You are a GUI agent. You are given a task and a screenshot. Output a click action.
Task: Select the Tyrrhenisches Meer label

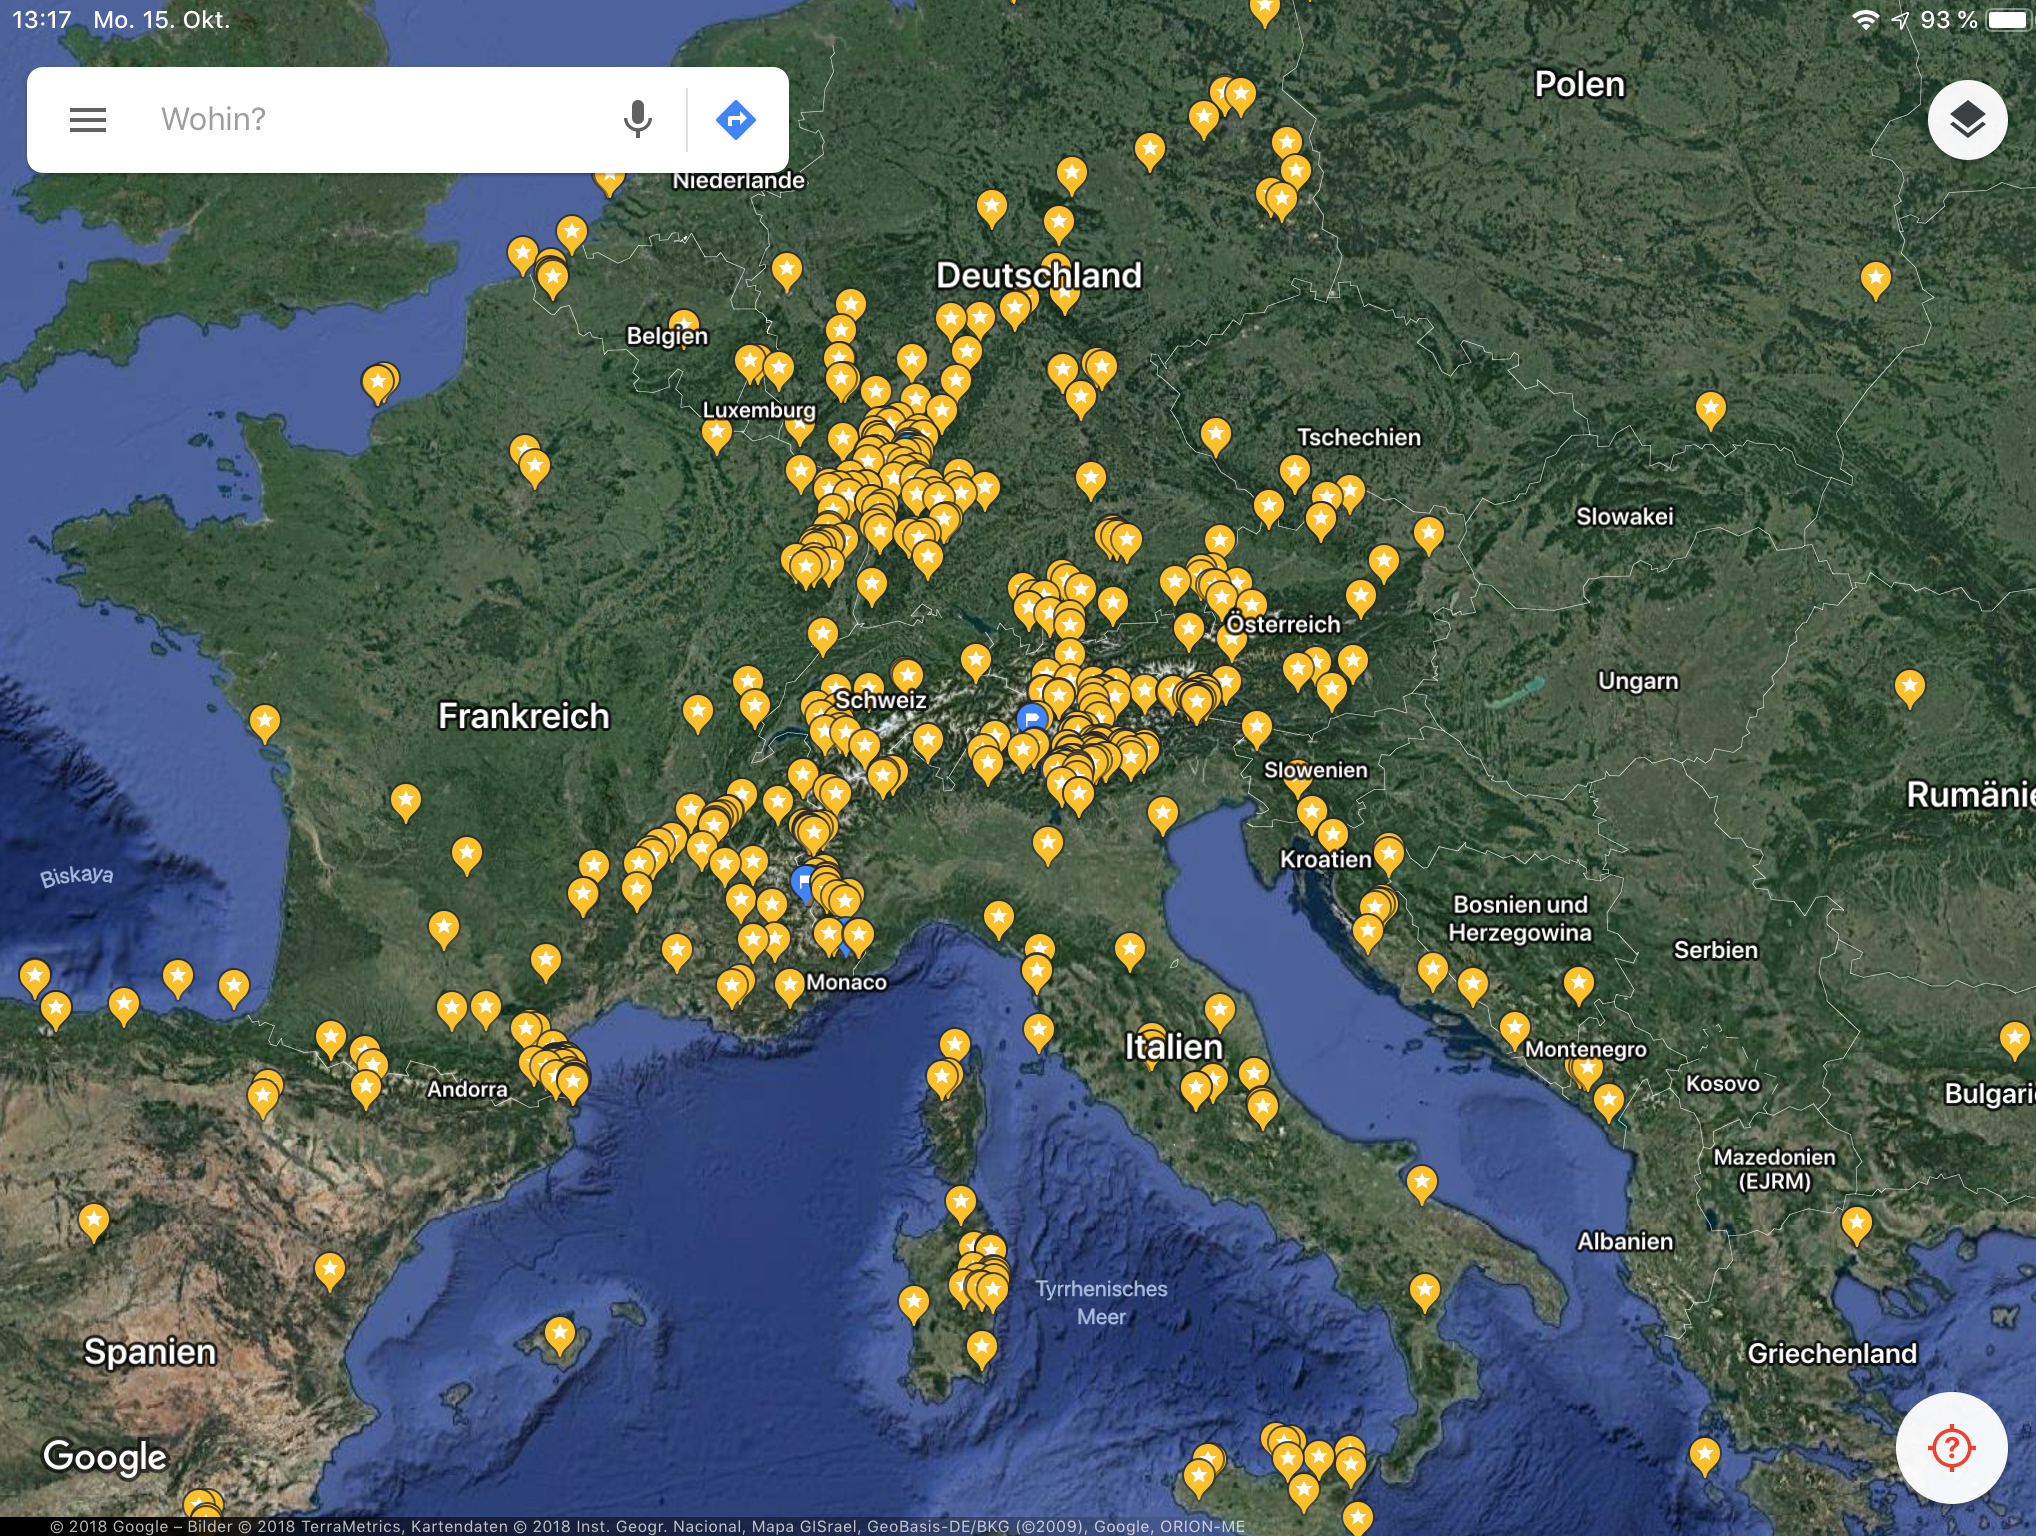coord(1101,1302)
